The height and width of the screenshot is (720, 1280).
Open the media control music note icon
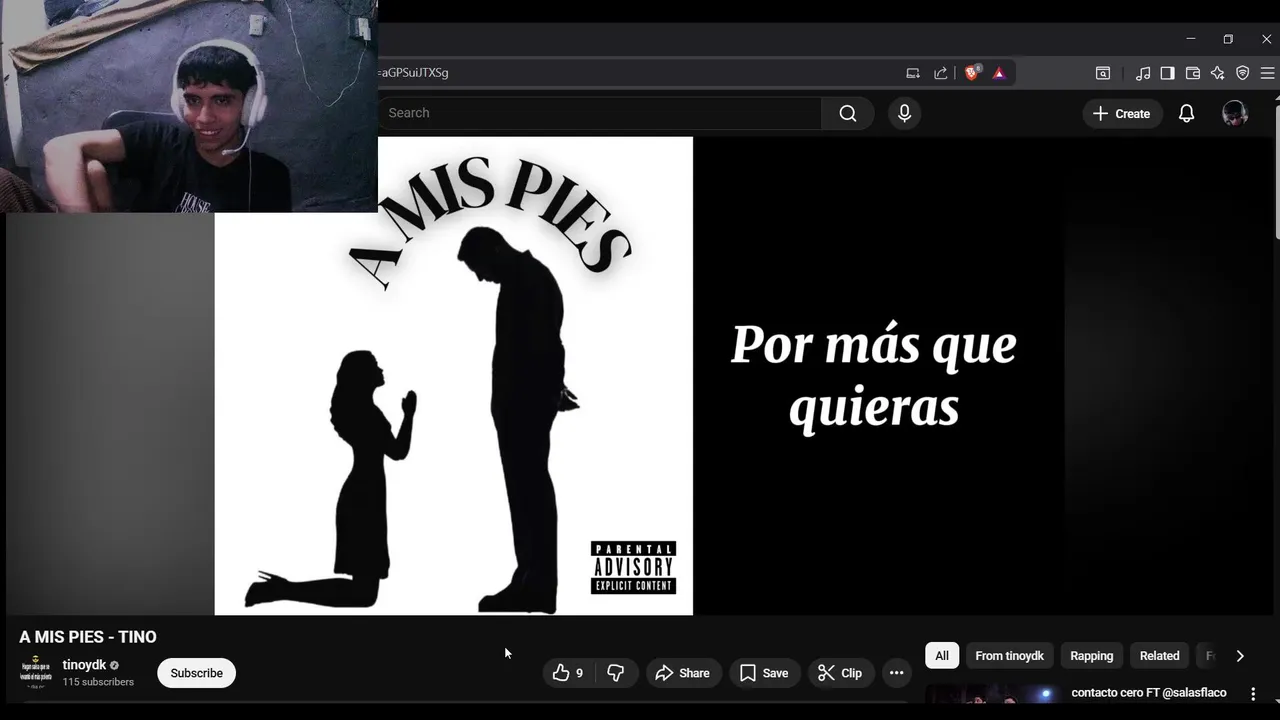pyautogui.click(x=1142, y=73)
